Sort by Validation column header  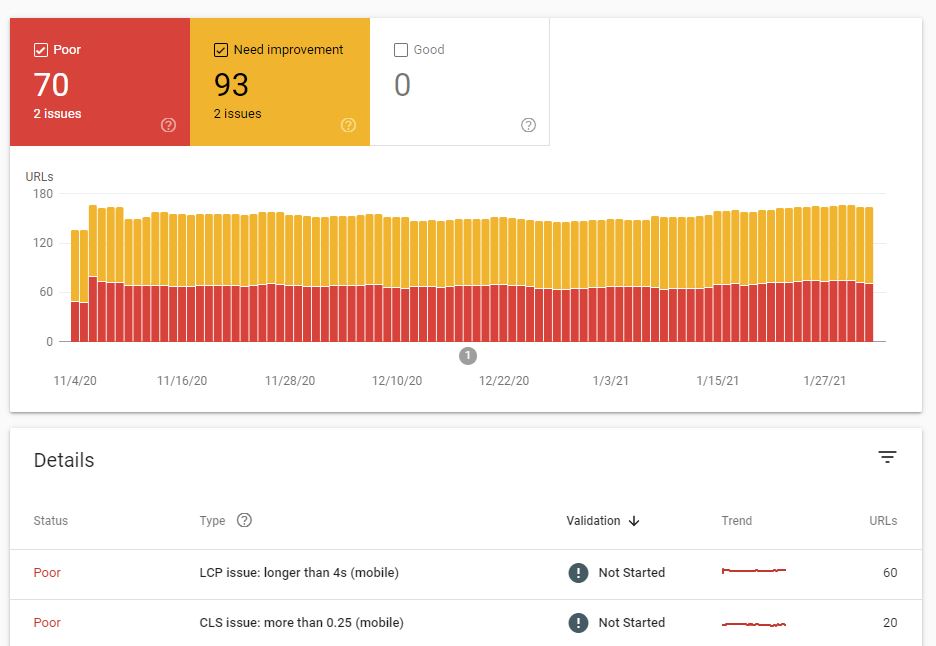593,521
